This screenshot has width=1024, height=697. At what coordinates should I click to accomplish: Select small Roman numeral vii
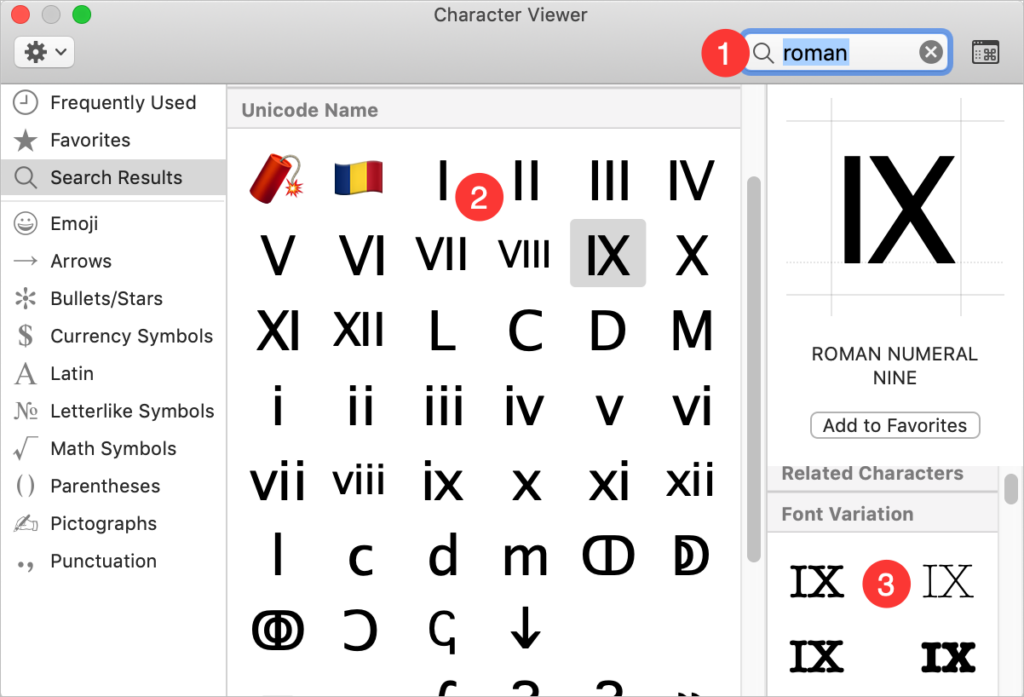pos(278,481)
